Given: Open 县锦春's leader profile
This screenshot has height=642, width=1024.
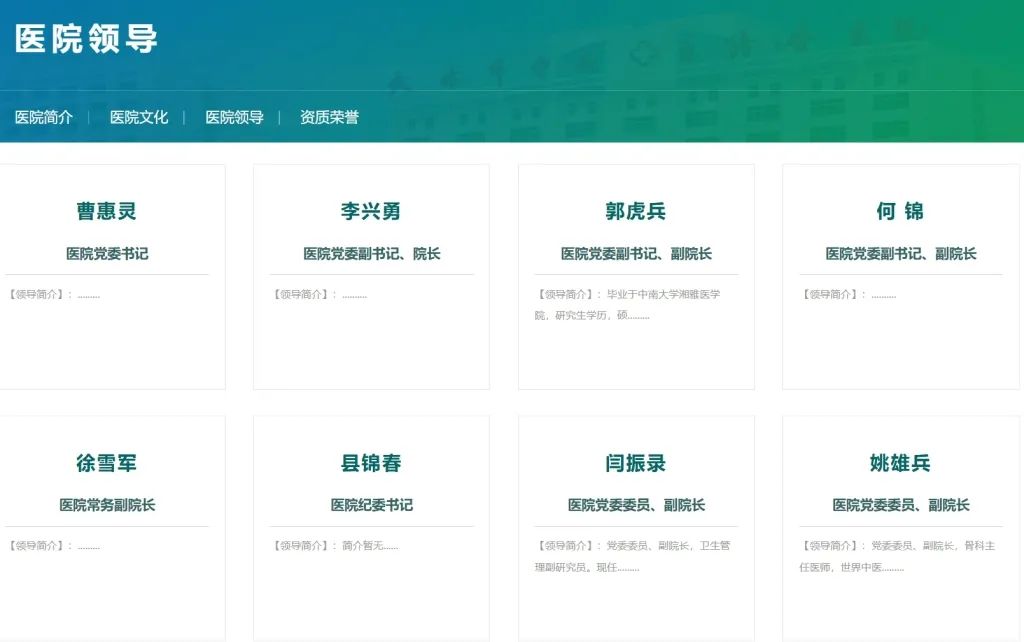Looking at the screenshot, I should [371, 463].
